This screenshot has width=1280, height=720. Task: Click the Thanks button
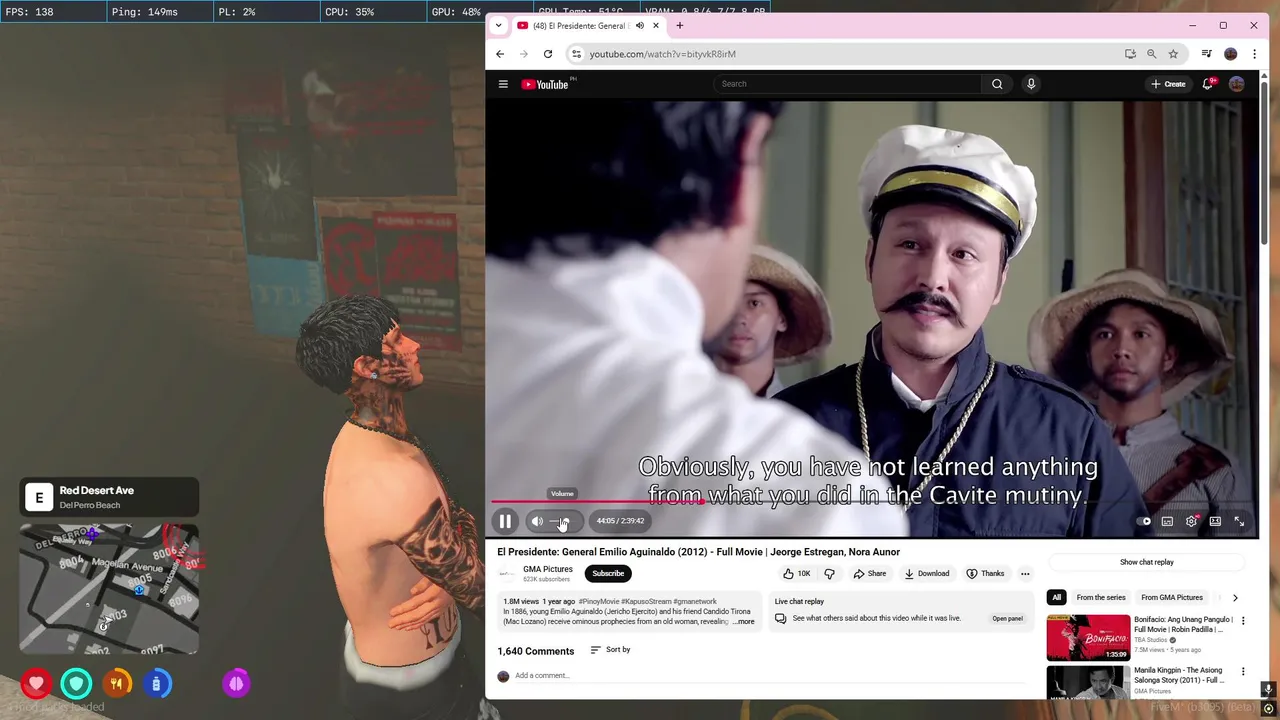(985, 574)
